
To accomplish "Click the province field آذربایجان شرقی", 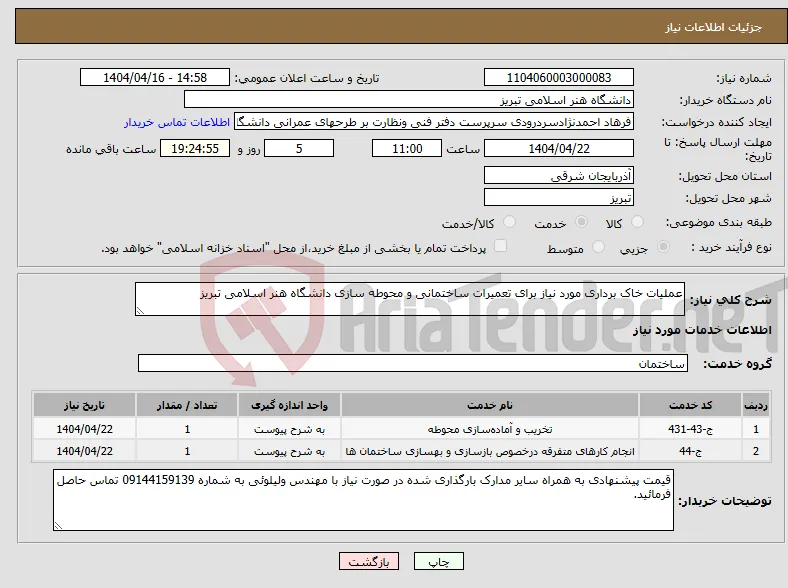I will (x=559, y=175).
